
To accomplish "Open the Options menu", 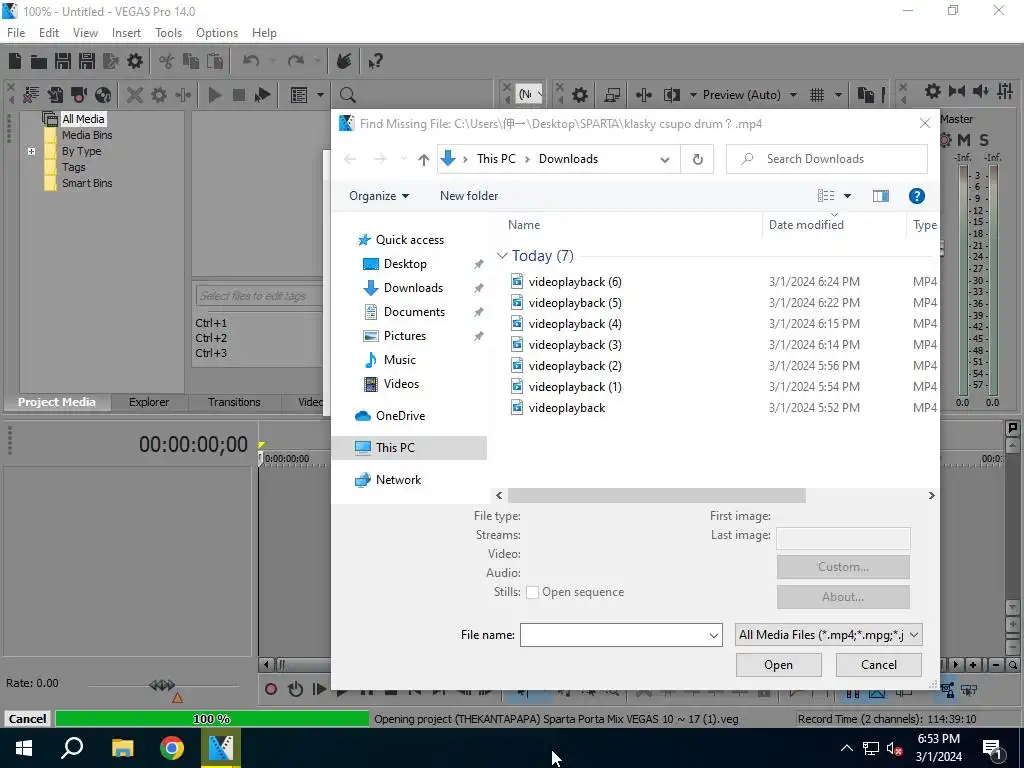I will pyautogui.click(x=217, y=33).
